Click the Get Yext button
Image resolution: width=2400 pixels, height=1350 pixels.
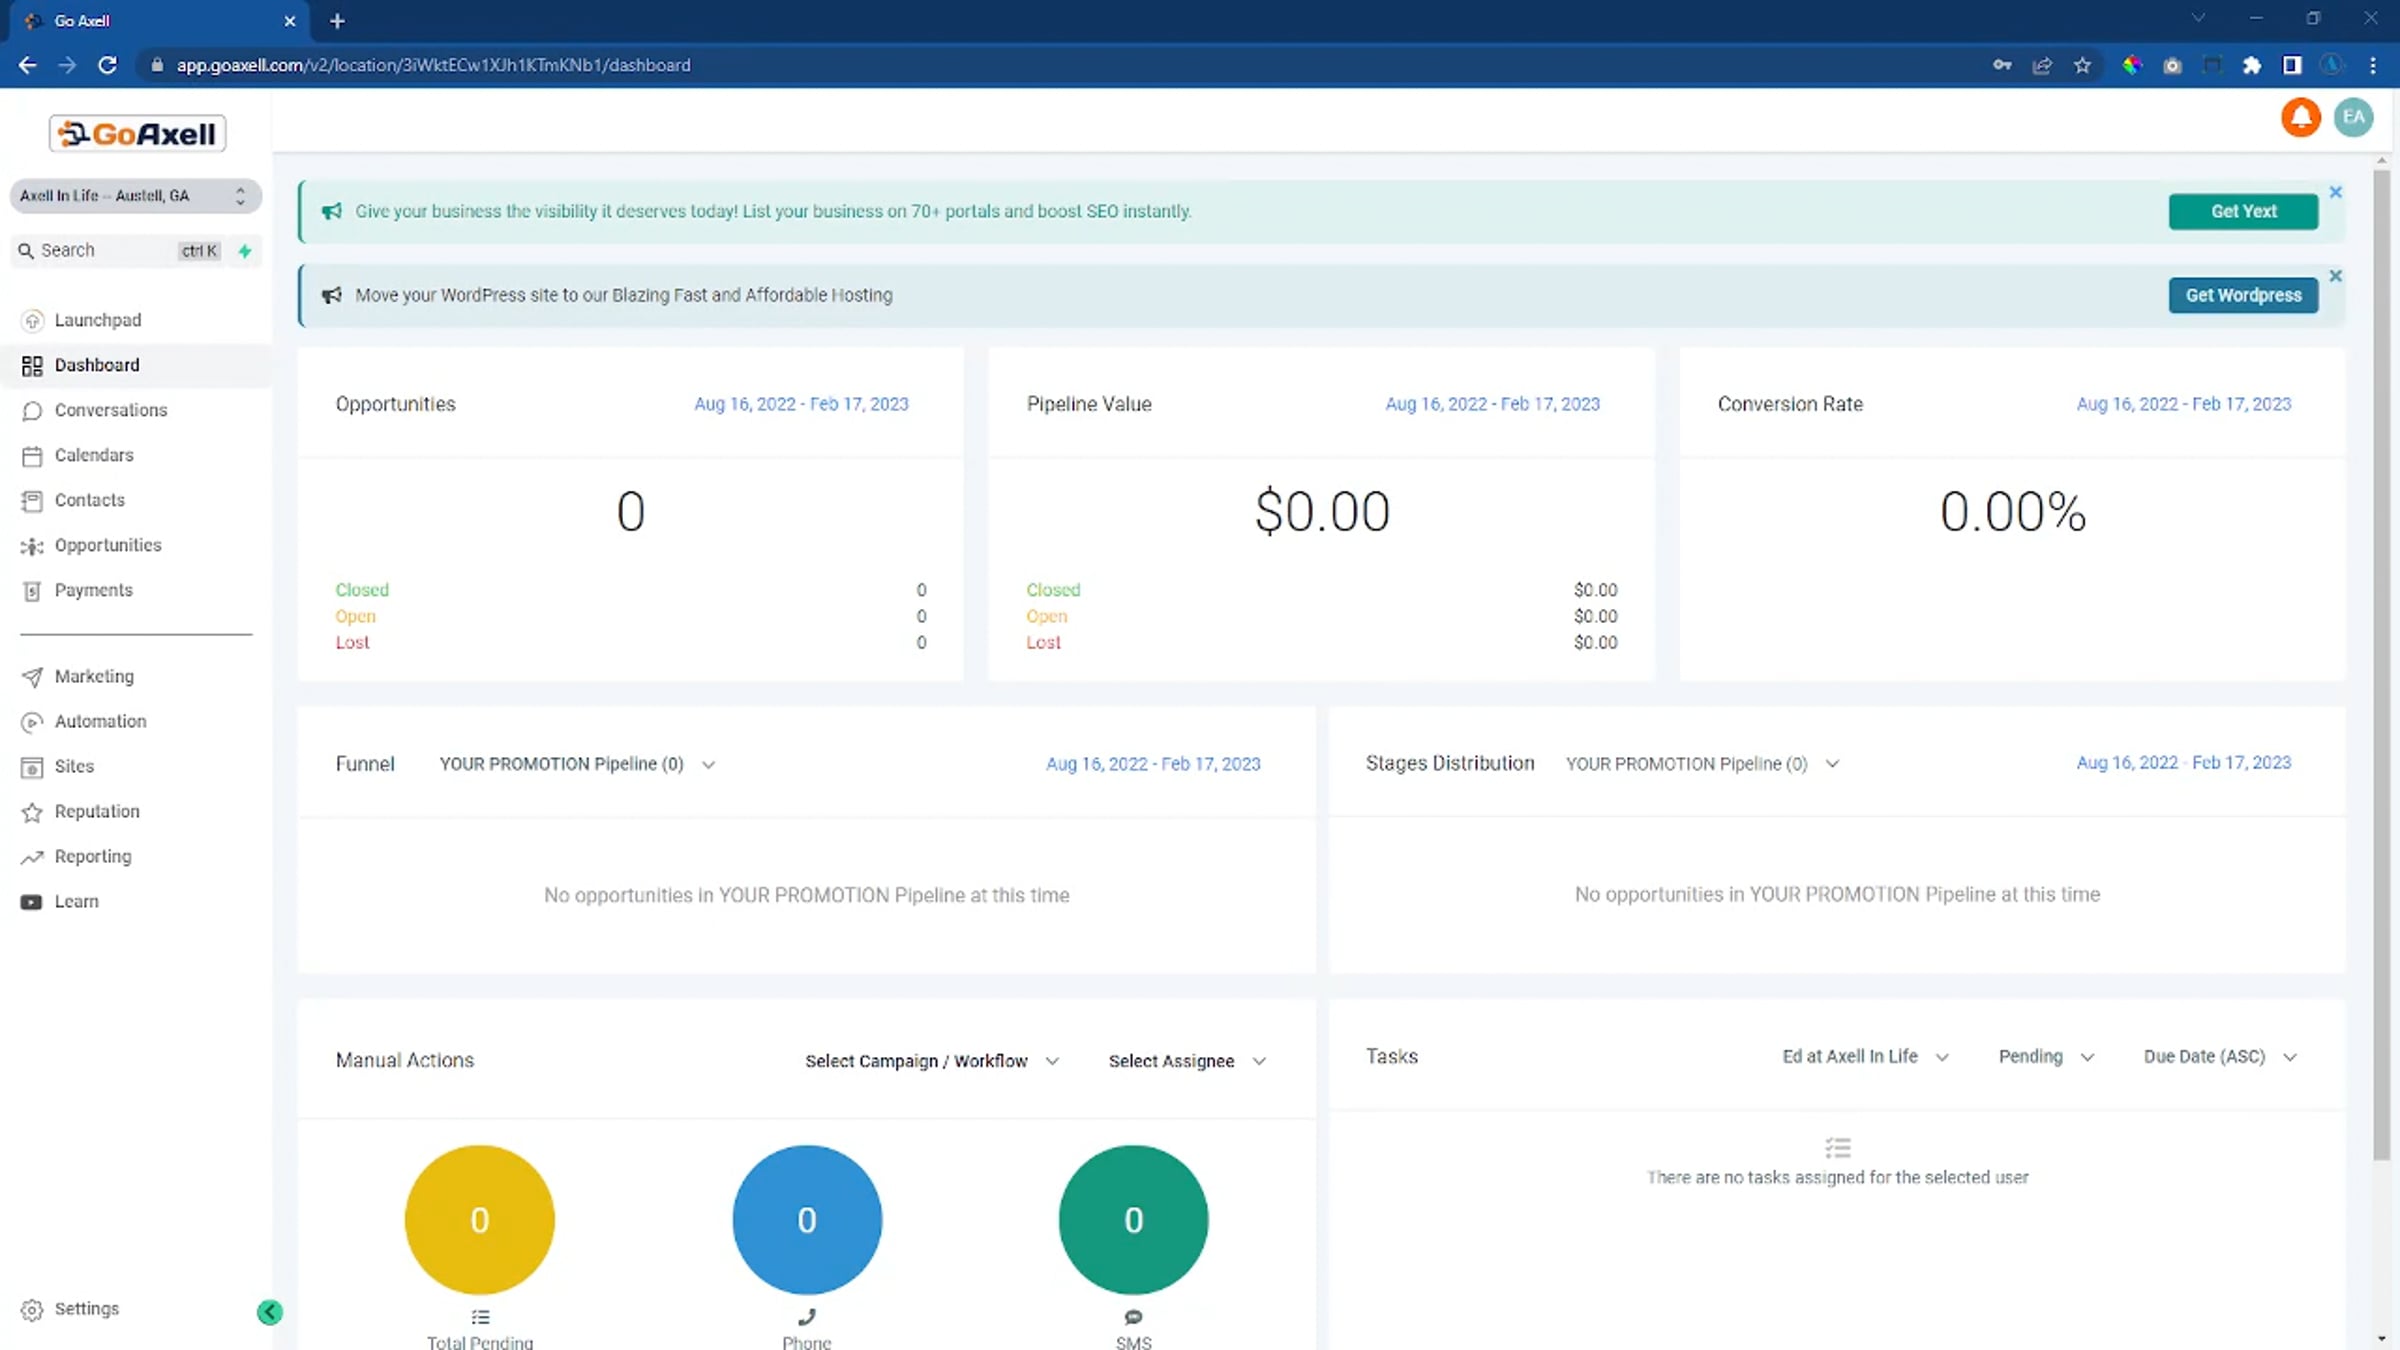[x=2243, y=211]
